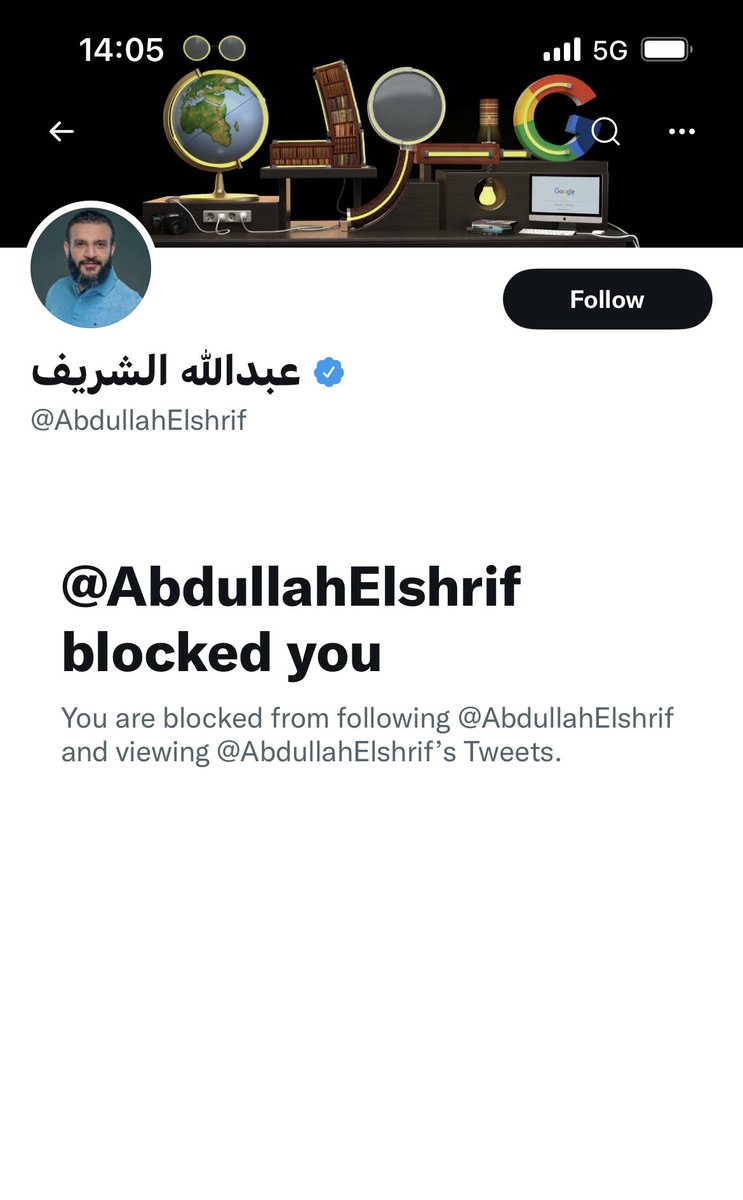The width and height of the screenshot is (743, 1200).
Task: Tap the glowing lightbulb in the banner
Action: pyautogui.click(x=487, y=191)
